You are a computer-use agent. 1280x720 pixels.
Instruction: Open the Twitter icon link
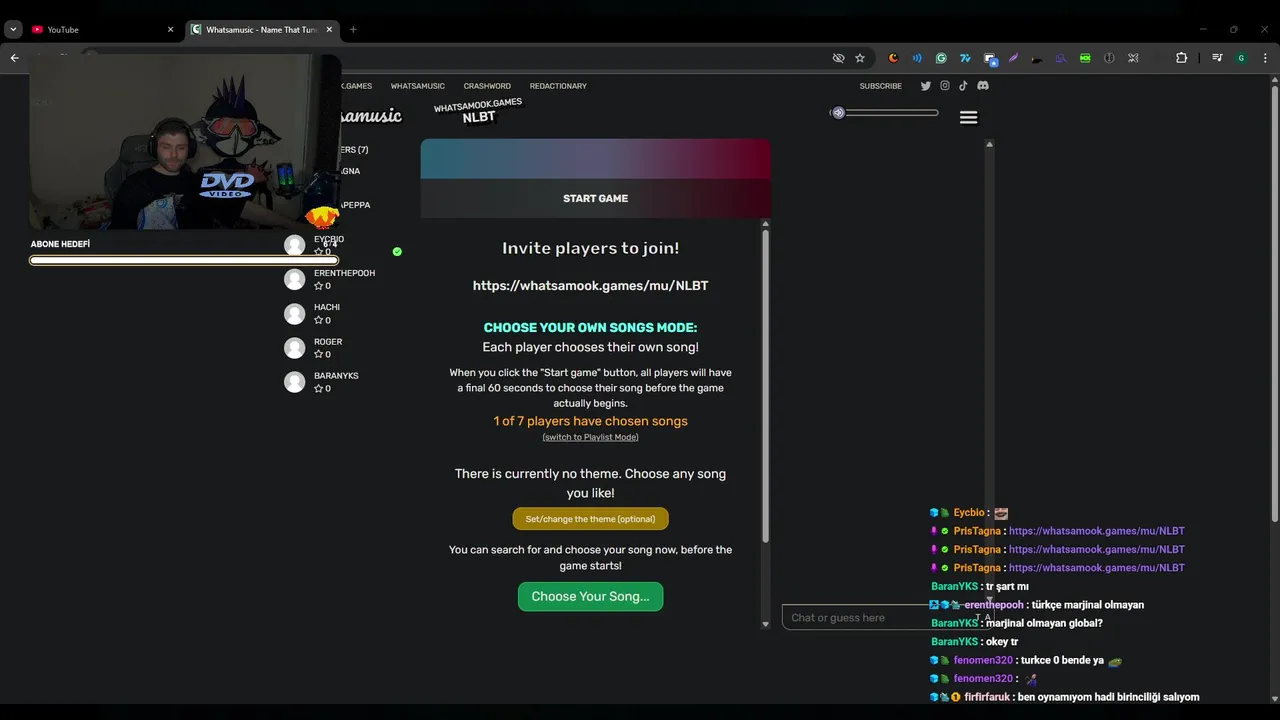926,86
